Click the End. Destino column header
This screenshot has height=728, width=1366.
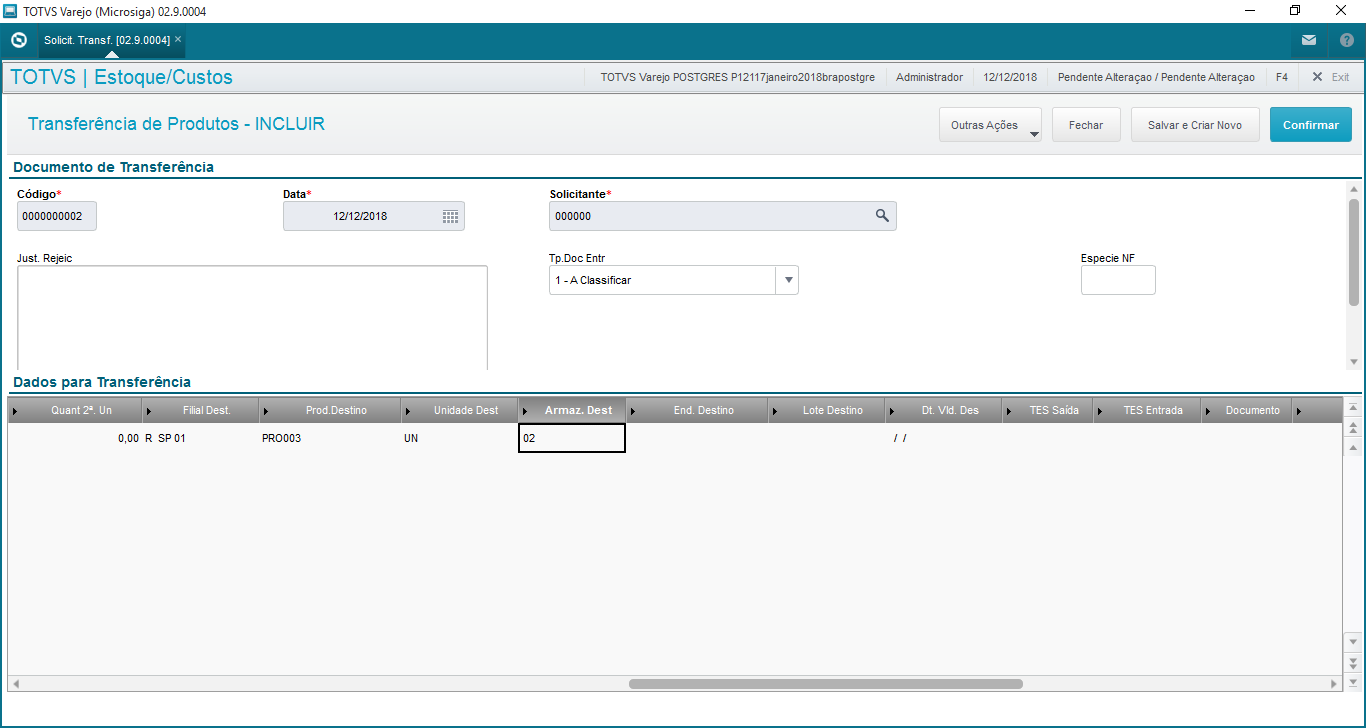[697, 410]
